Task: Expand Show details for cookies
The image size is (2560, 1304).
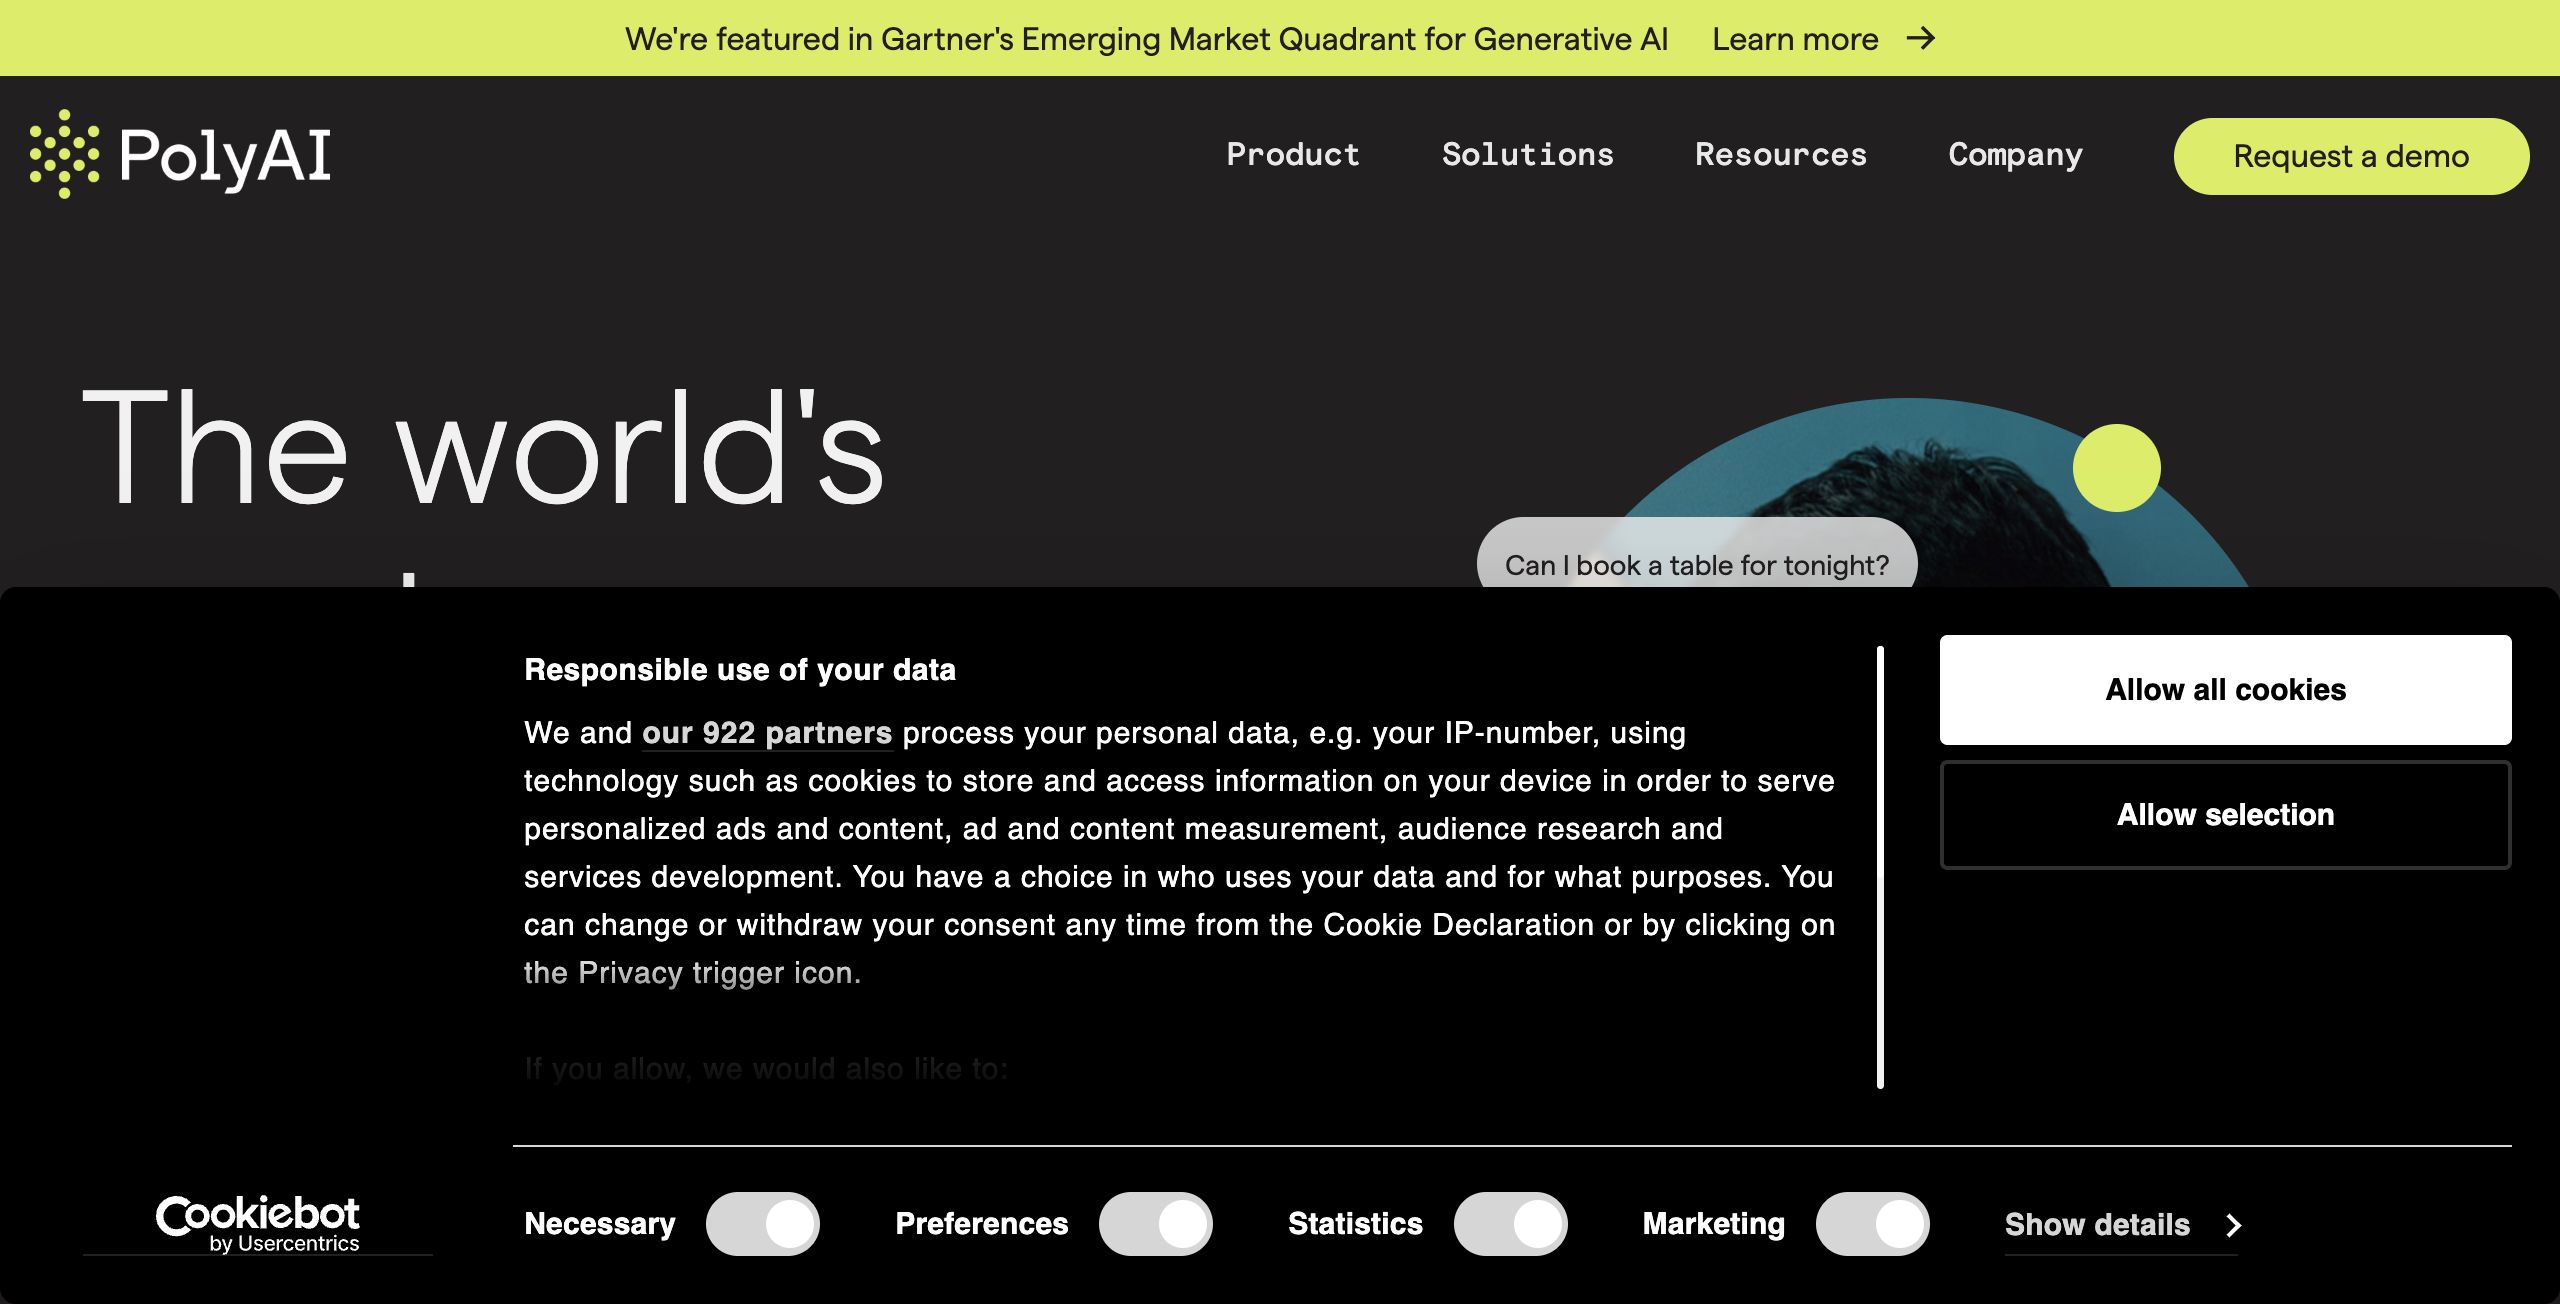Action: coord(2097,1225)
